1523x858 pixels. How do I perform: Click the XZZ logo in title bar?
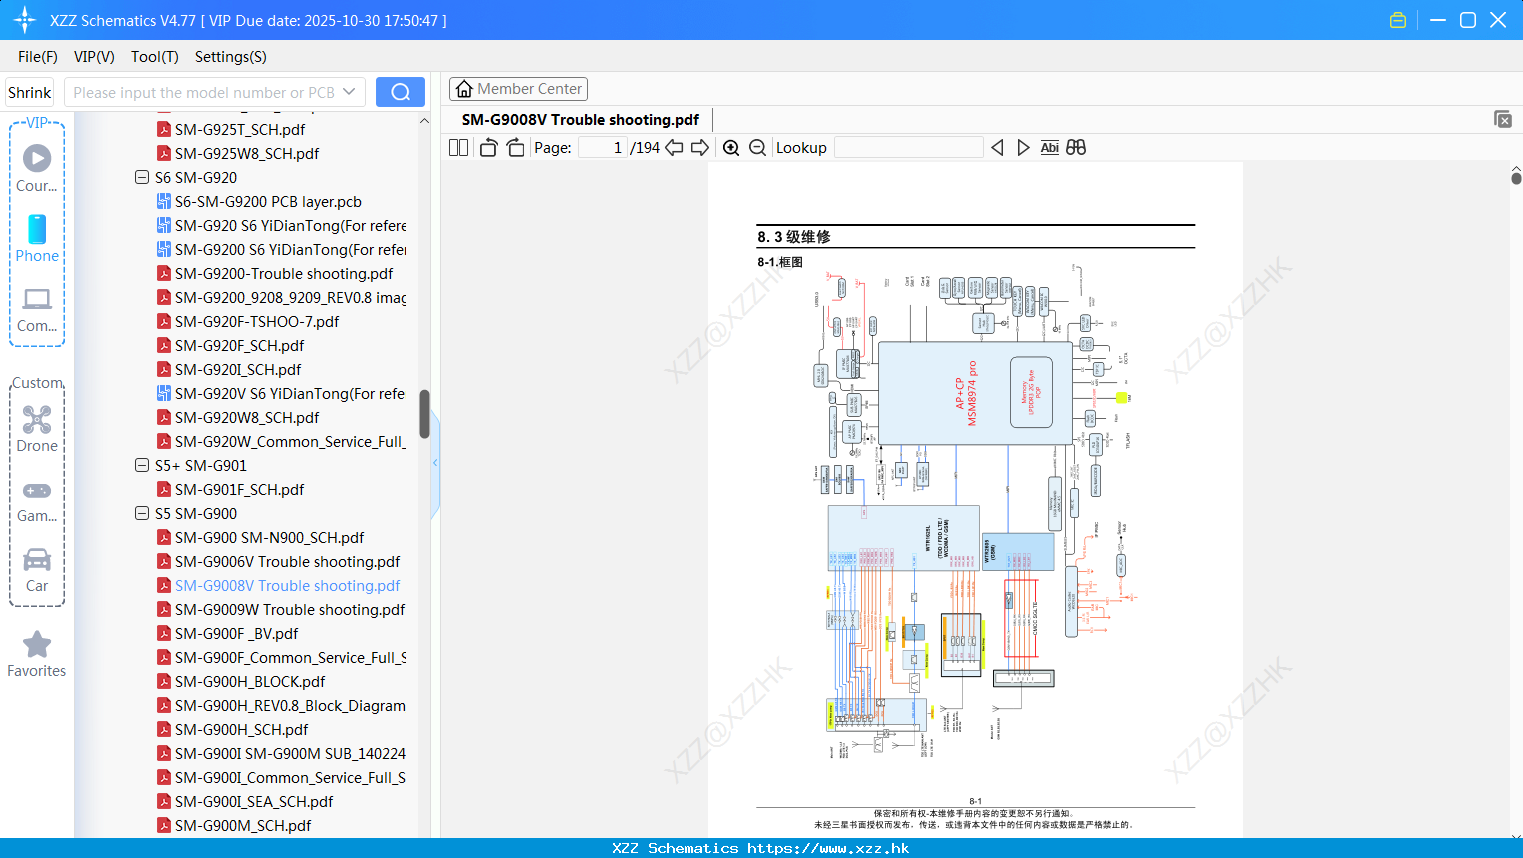click(x=24, y=20)
